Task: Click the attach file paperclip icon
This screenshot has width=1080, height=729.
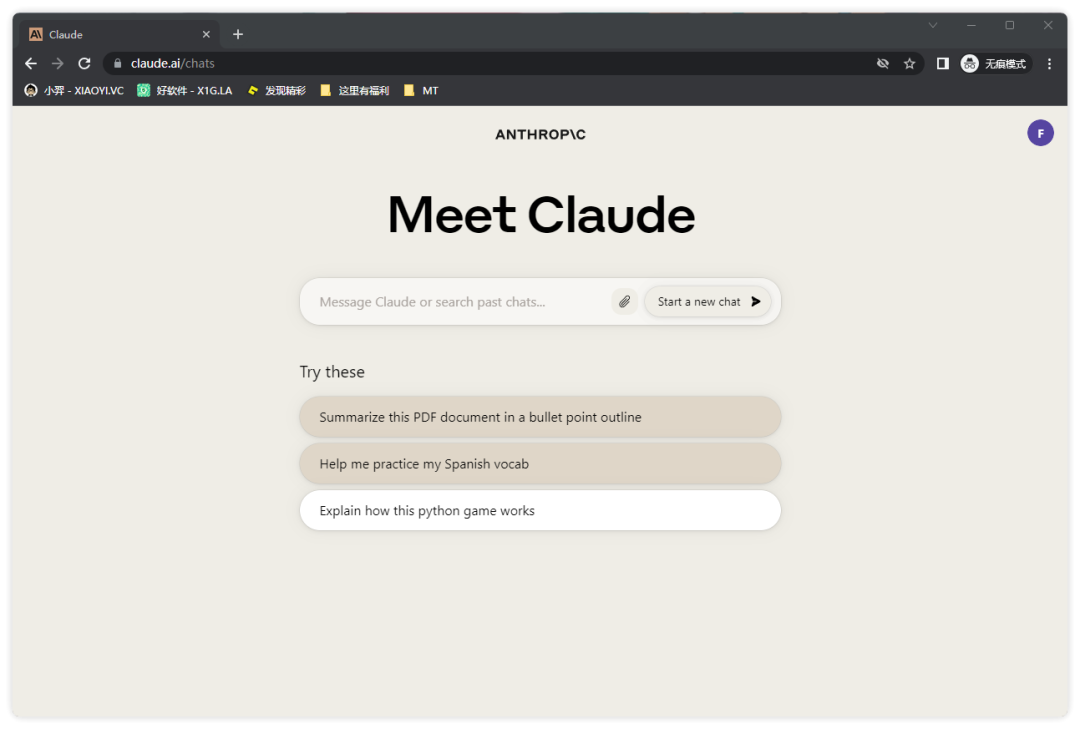Action: [624, 302]
